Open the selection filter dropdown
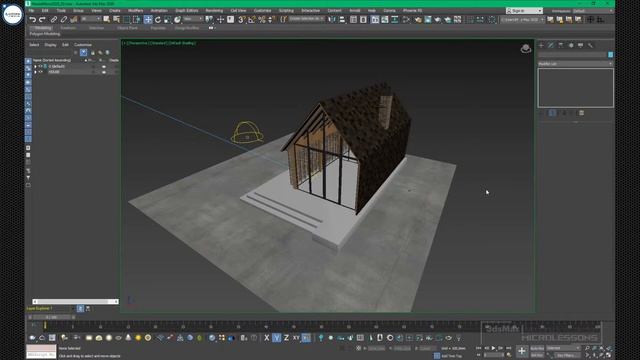 (x=91, y=19)
